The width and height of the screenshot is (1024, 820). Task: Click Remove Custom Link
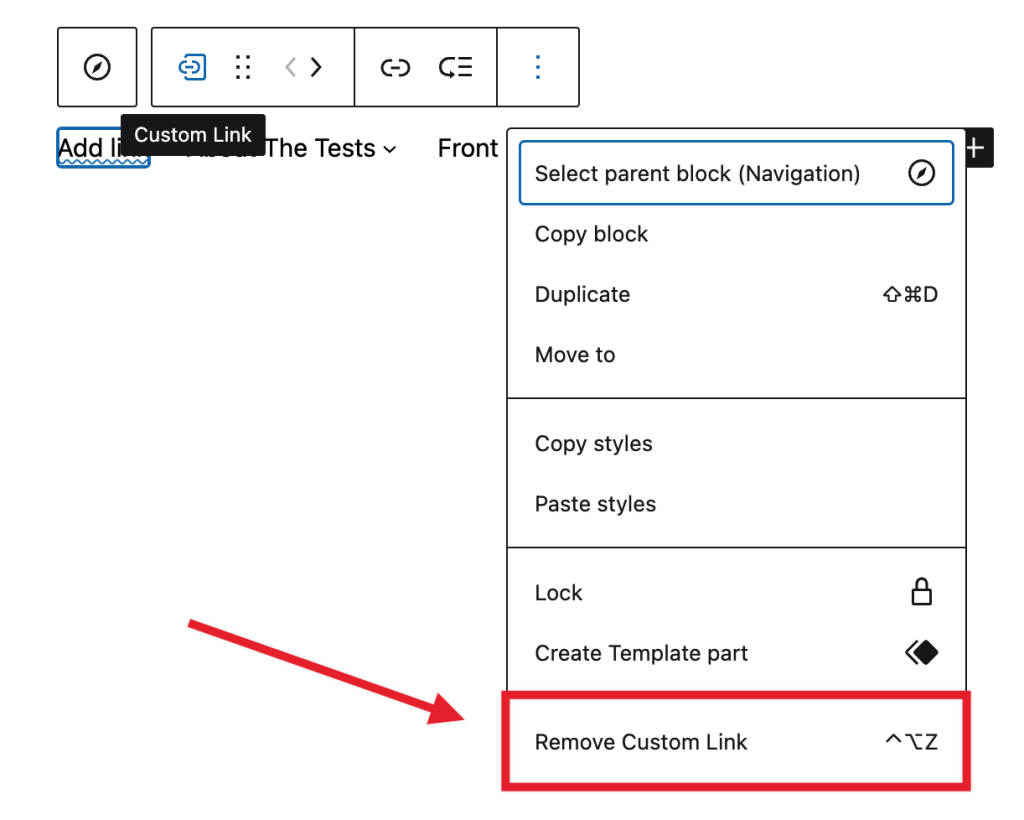click(641, 742)
